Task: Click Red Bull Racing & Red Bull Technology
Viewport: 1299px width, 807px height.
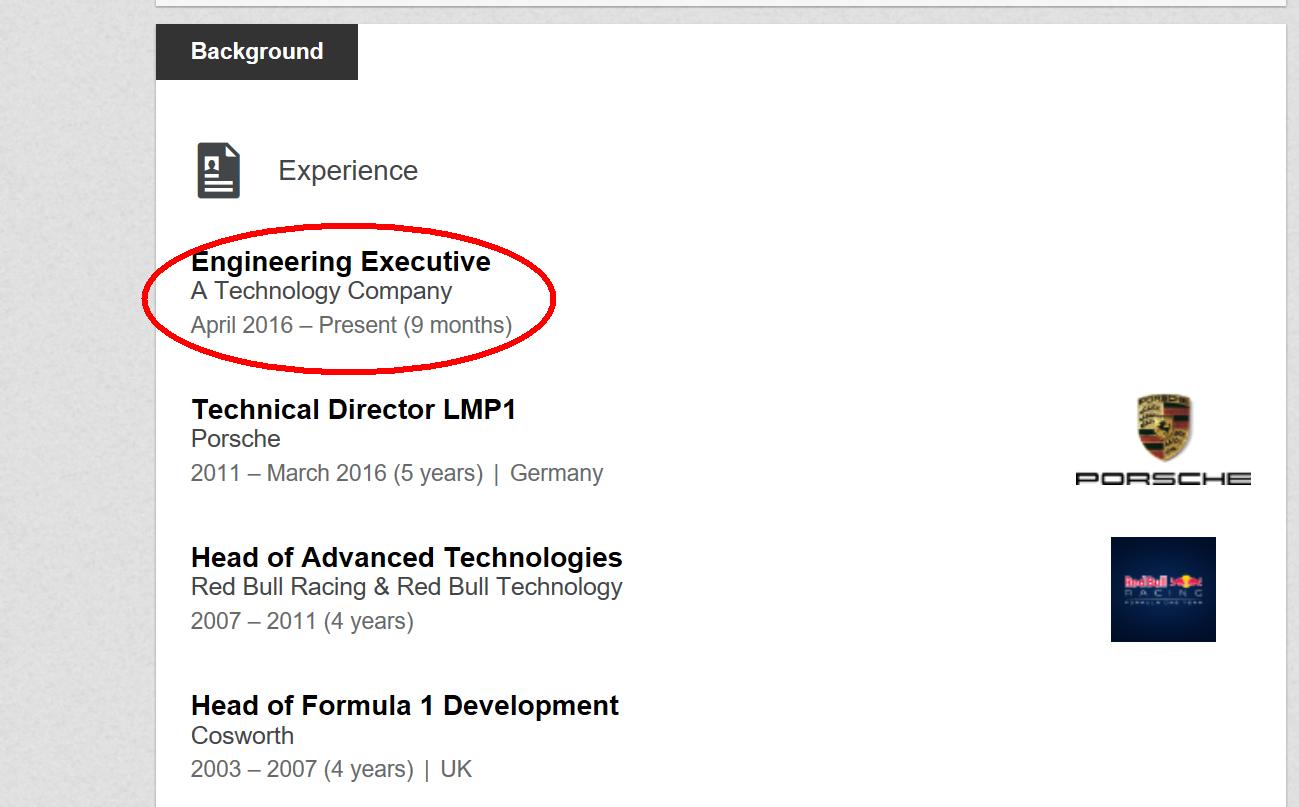Action: (406, 587)
